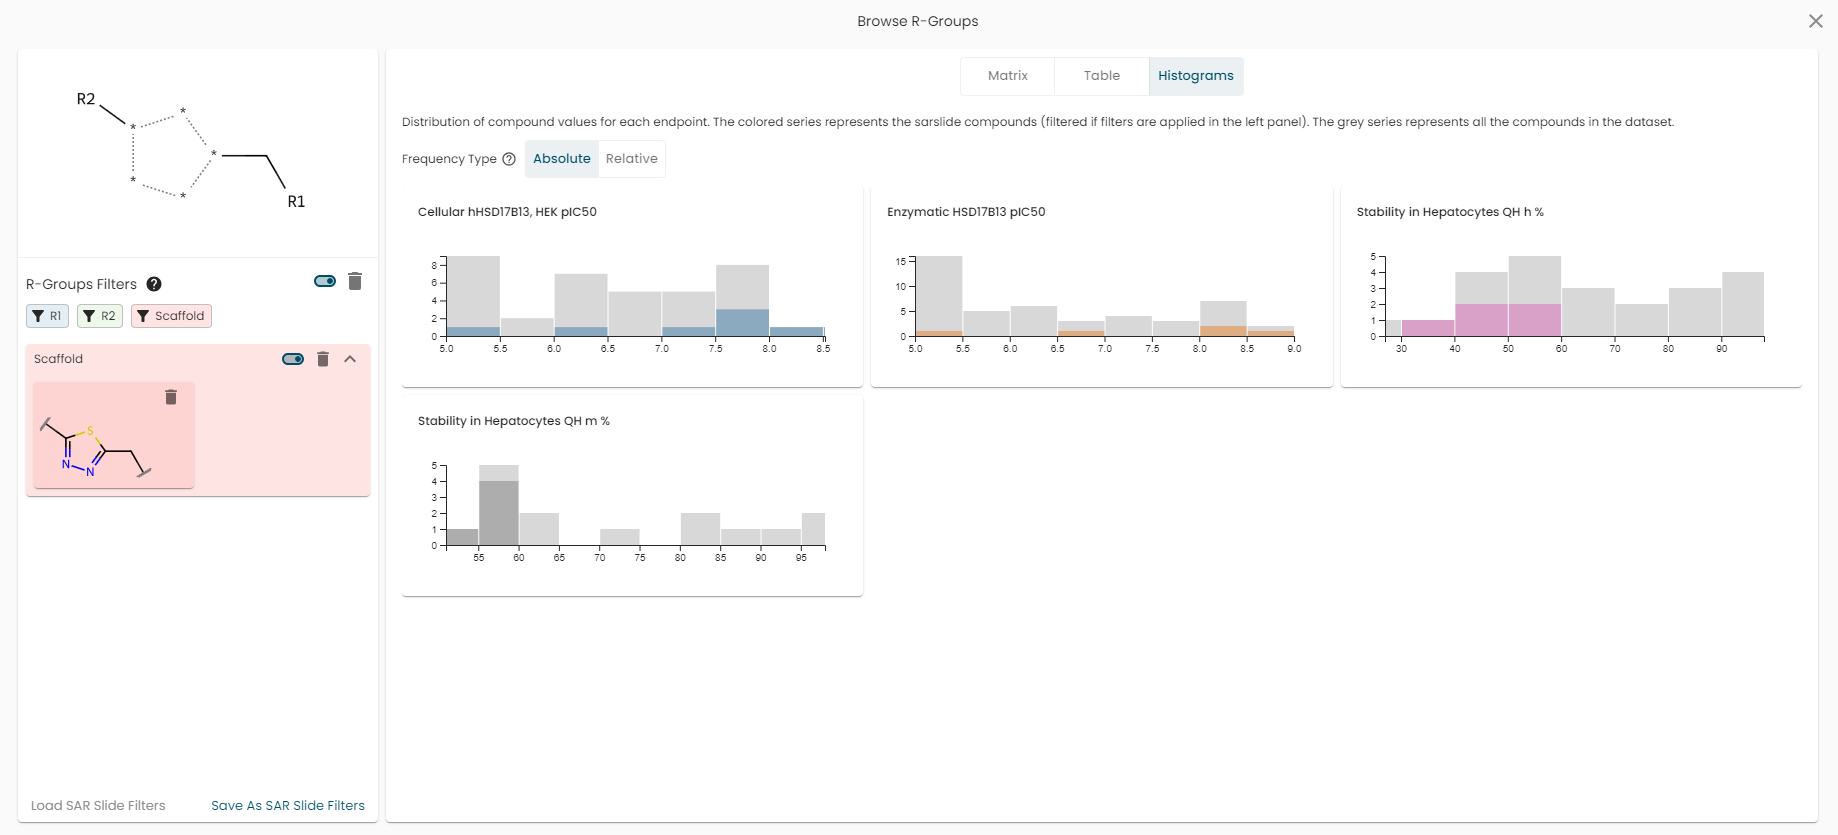Toggle all R-Groups filters on or off
Screen dimensions: 1838x835
325,281
